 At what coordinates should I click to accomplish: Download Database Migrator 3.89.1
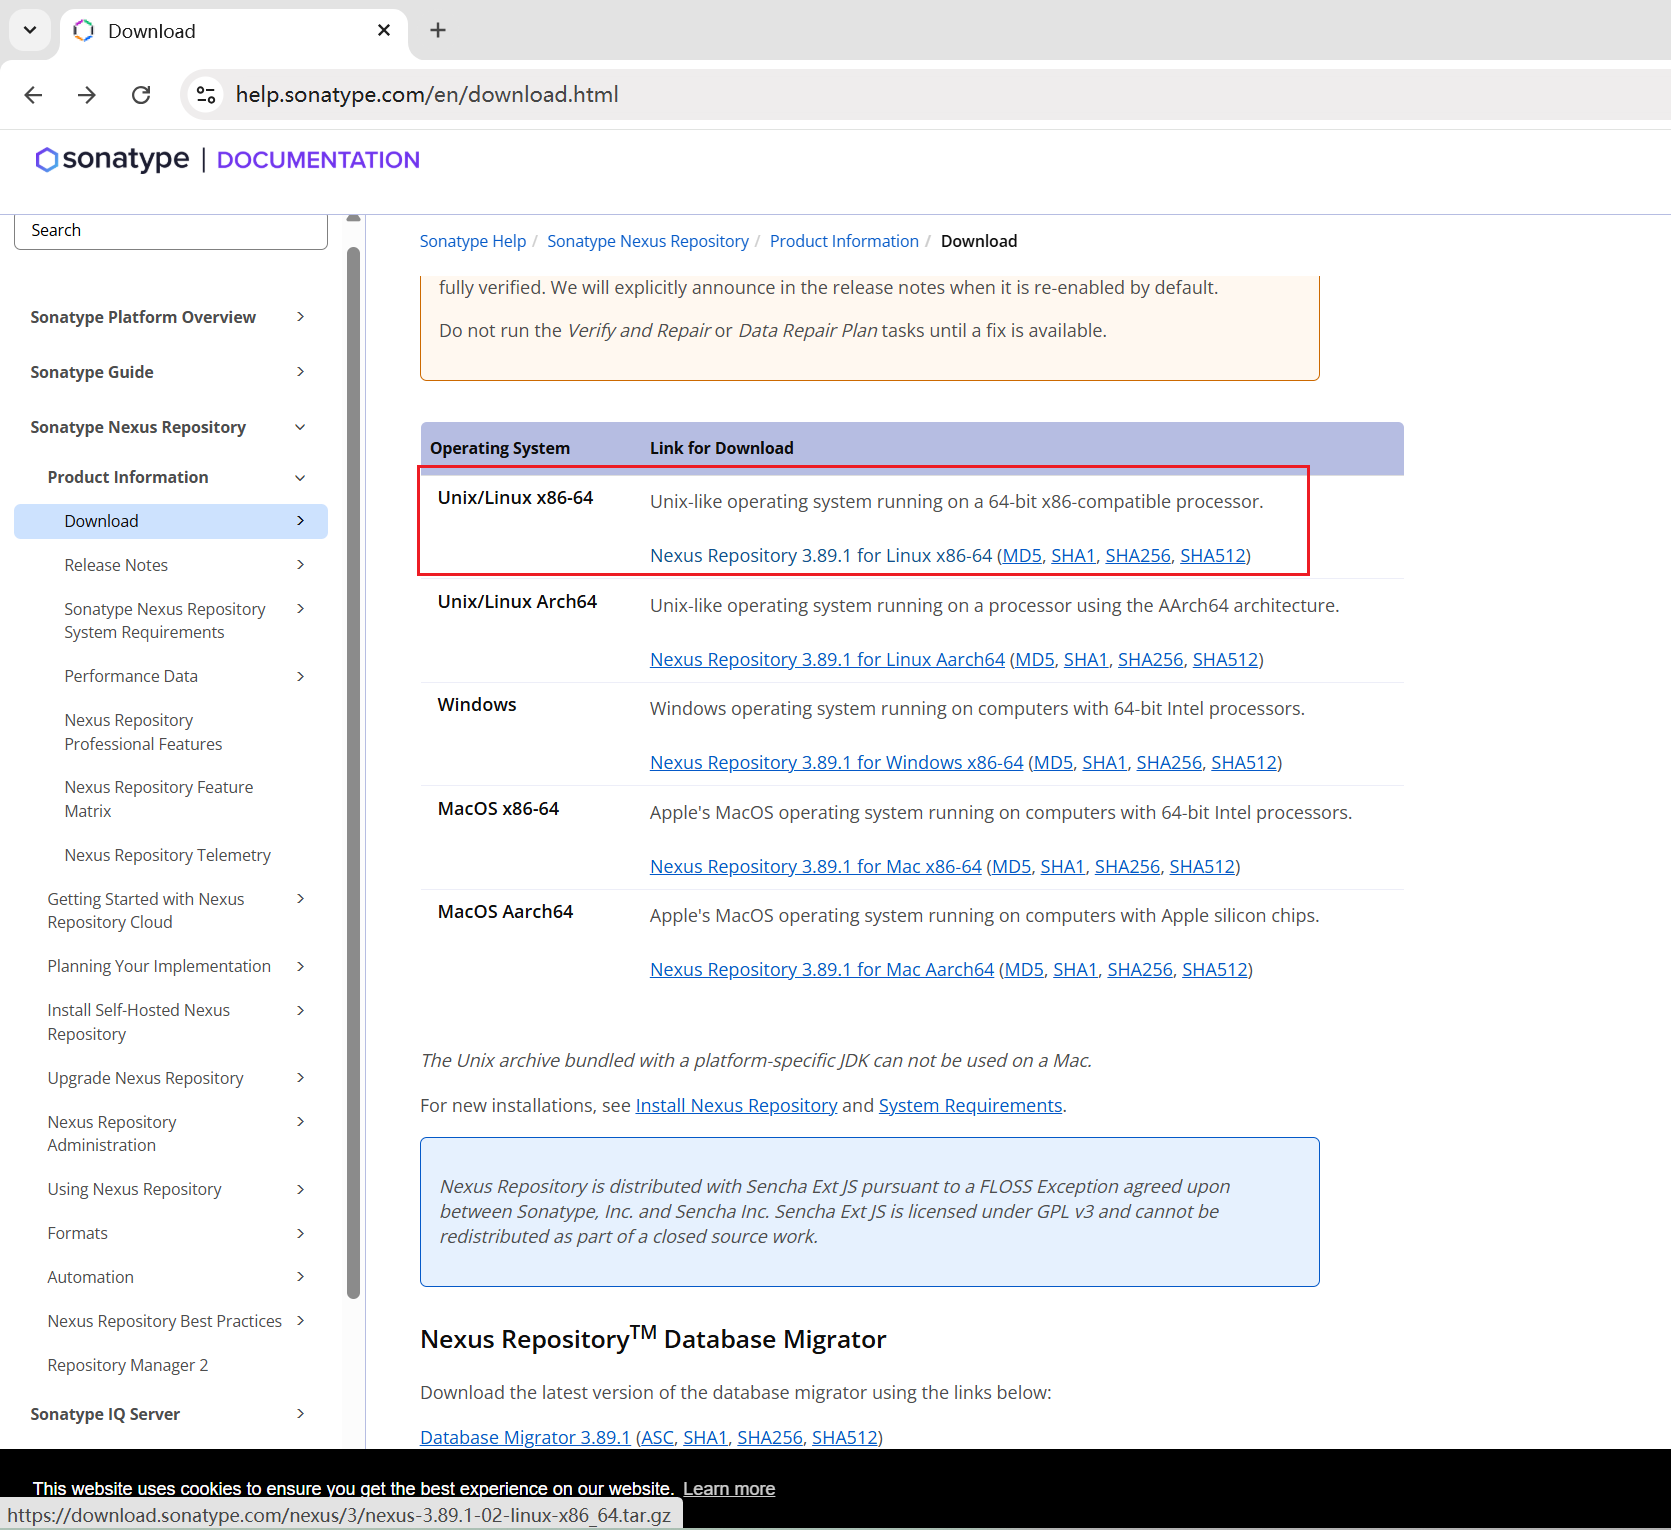click(x=525, y=1438)
